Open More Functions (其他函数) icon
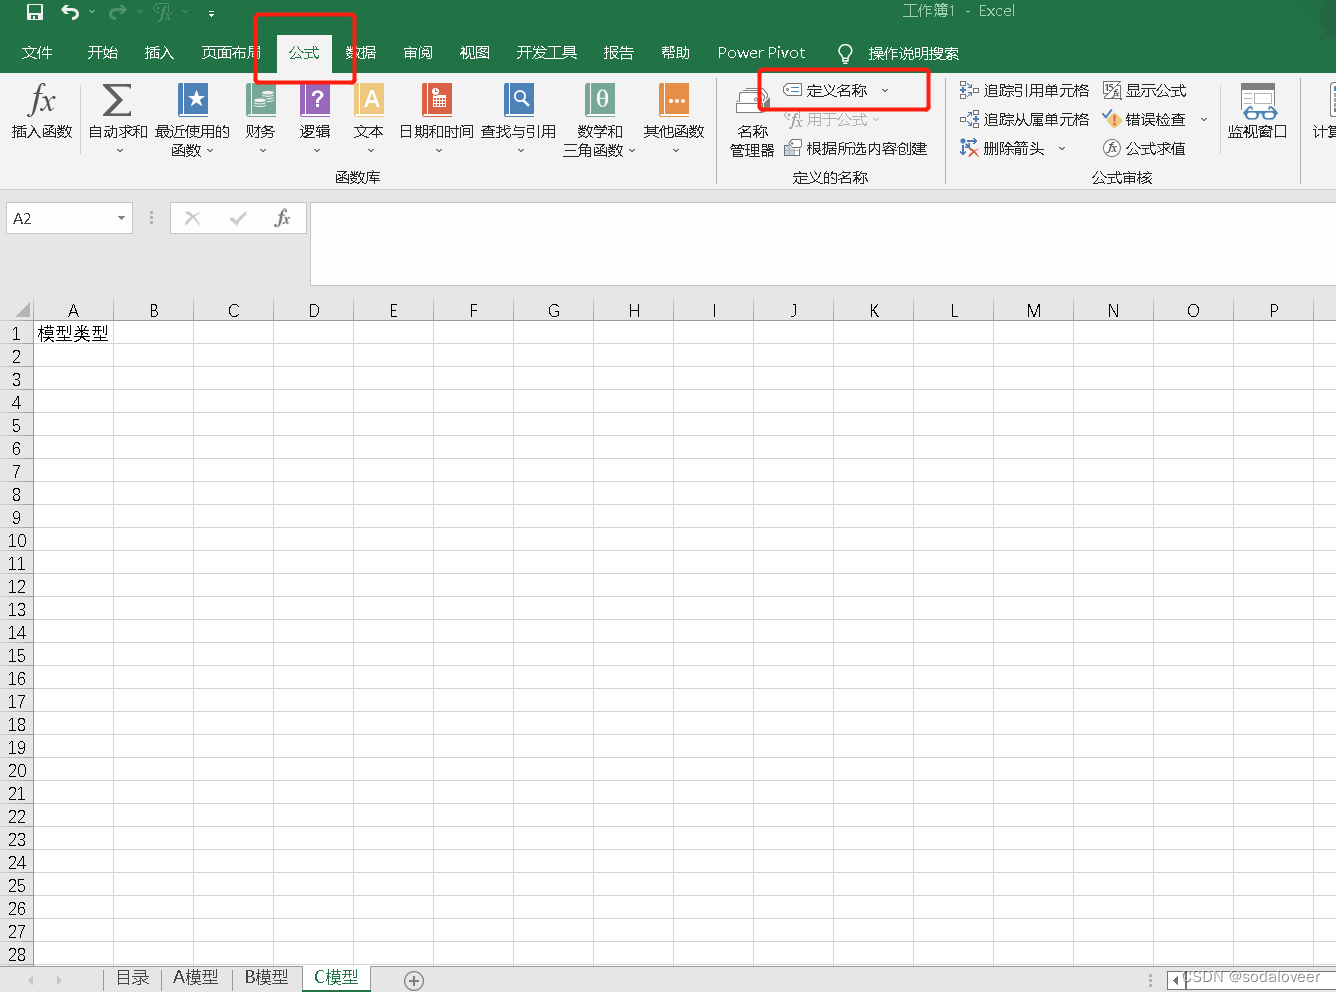The height and width of the screenshot is (992, 1336). point(675,100)
